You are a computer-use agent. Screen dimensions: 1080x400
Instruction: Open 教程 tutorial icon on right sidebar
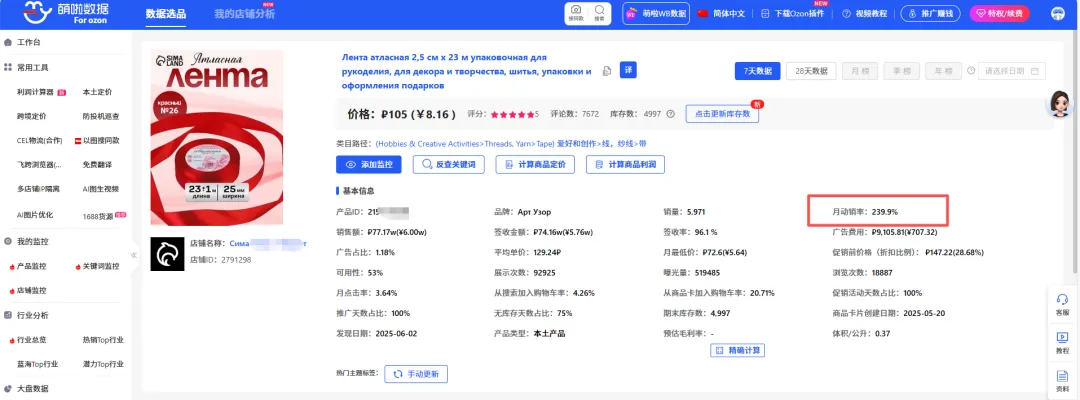pyautogui.click(x=1062, y=341)
